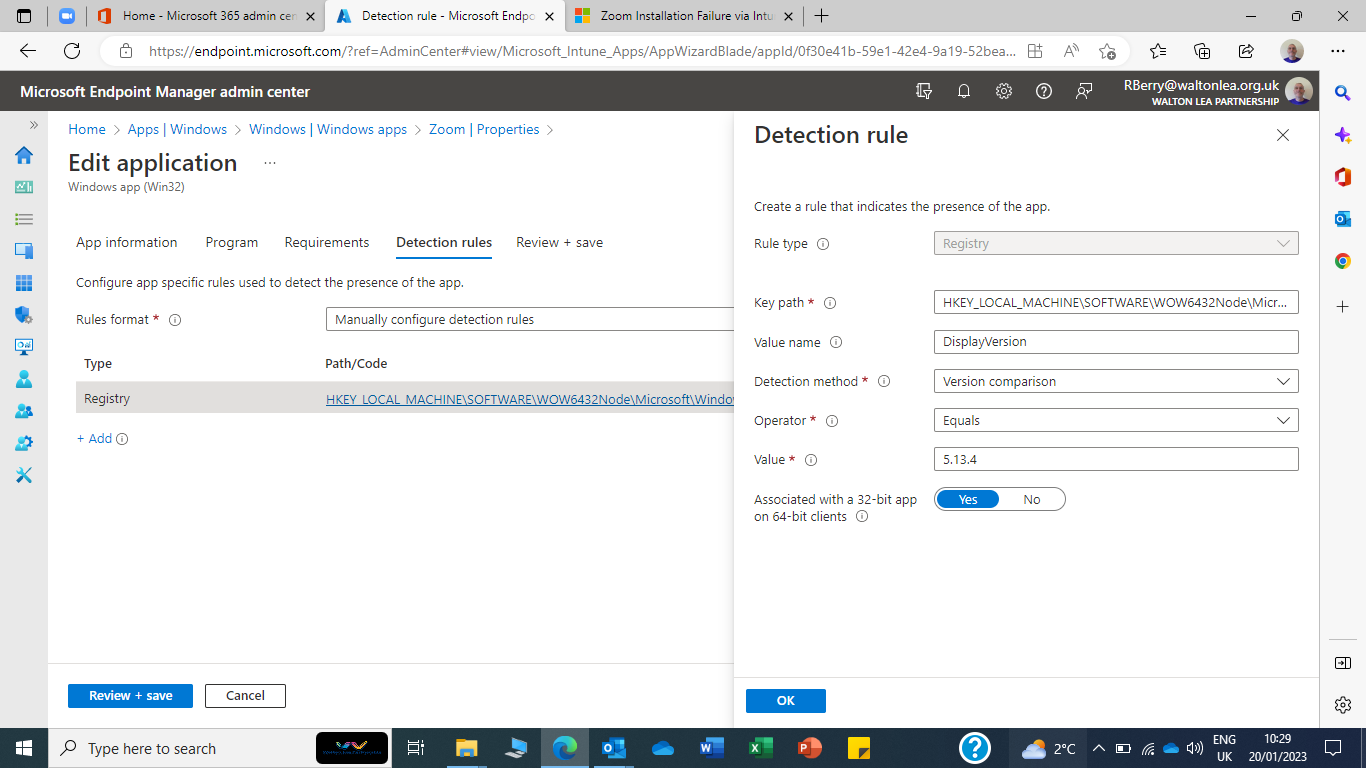
Task: Switch to the Requirements tab
Action: point(327,242)
